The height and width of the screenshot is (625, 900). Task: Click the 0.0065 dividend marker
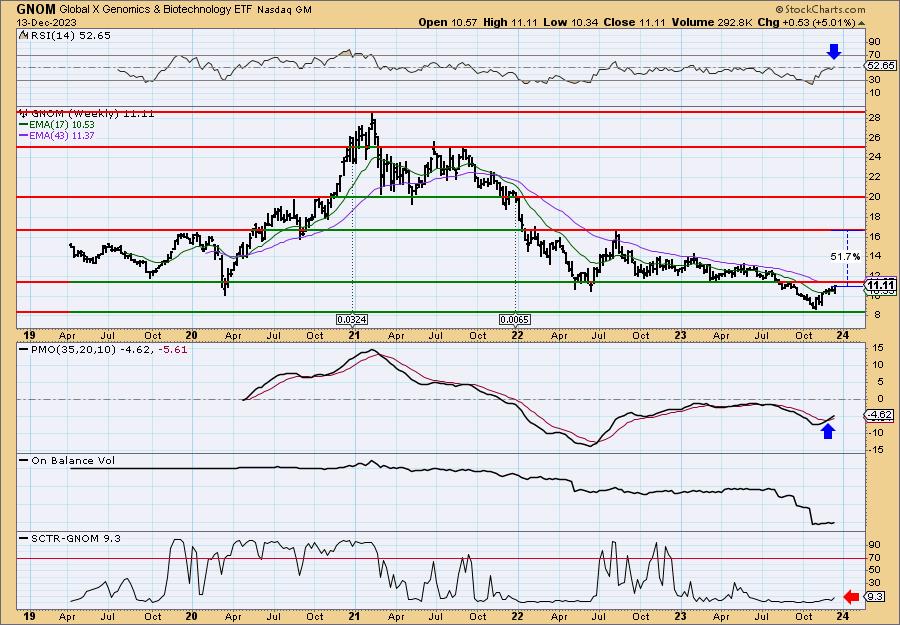[x=515, y=319]
